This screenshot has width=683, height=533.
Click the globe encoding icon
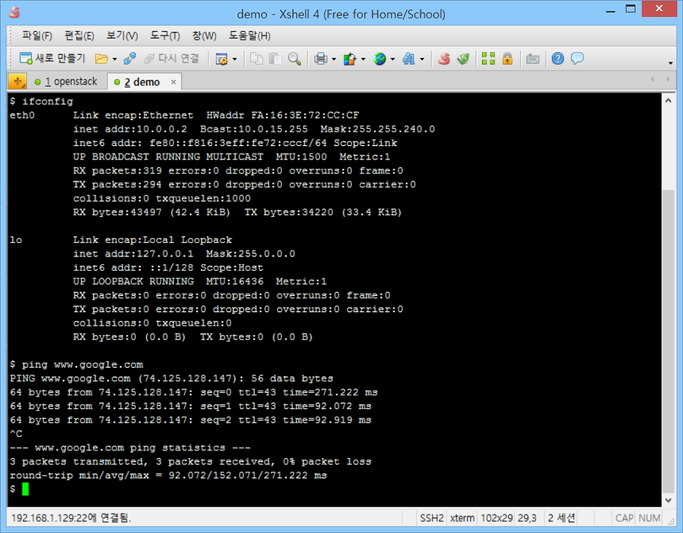click(380, 59)
